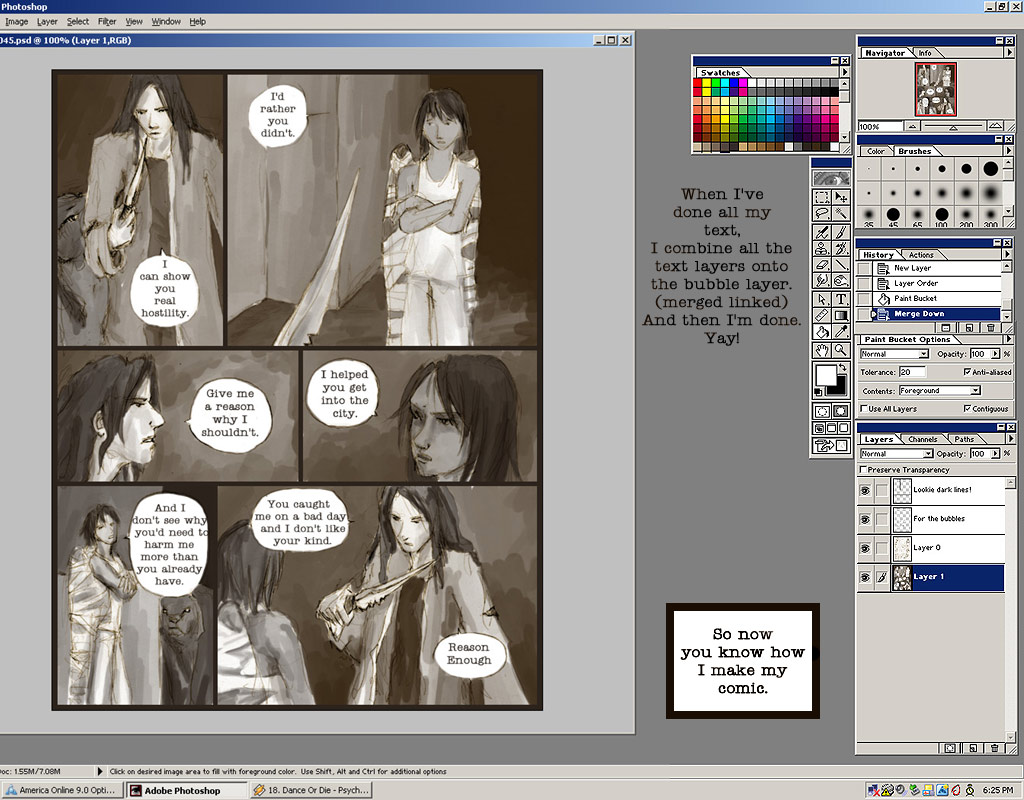Viewport: 1024px width, 800px height.
Task: Open the Contents Foreground dropdown
Action: click(x=939, y=391)
